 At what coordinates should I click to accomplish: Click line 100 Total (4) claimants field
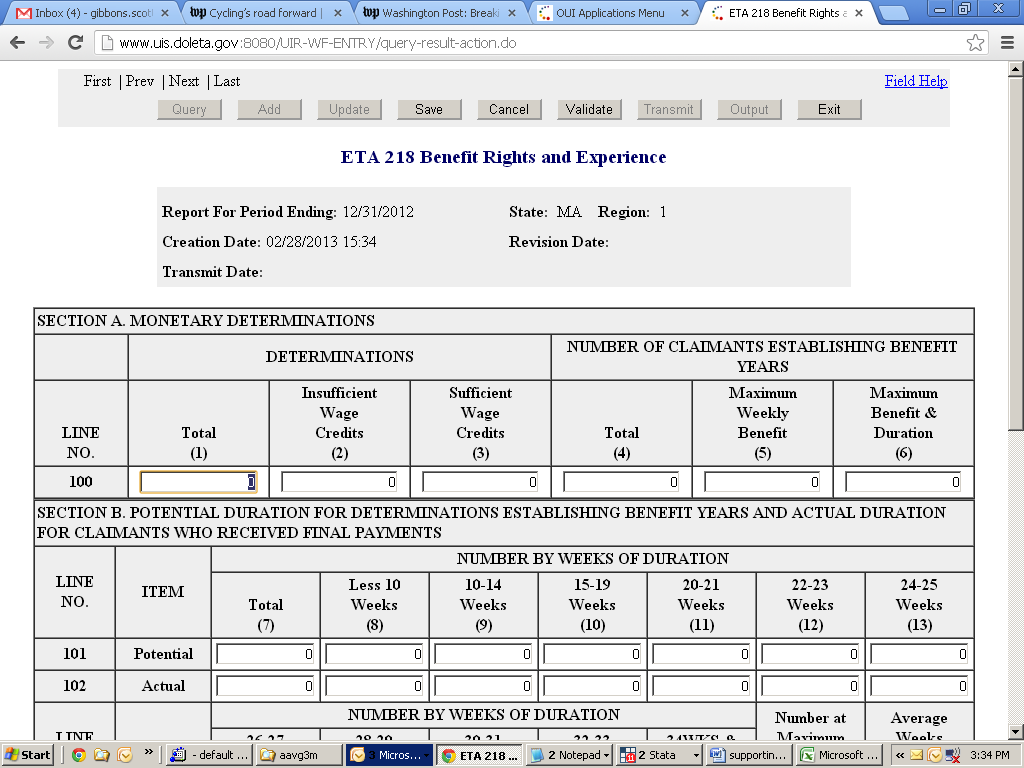pyautogui.click(x=622, y=482)
